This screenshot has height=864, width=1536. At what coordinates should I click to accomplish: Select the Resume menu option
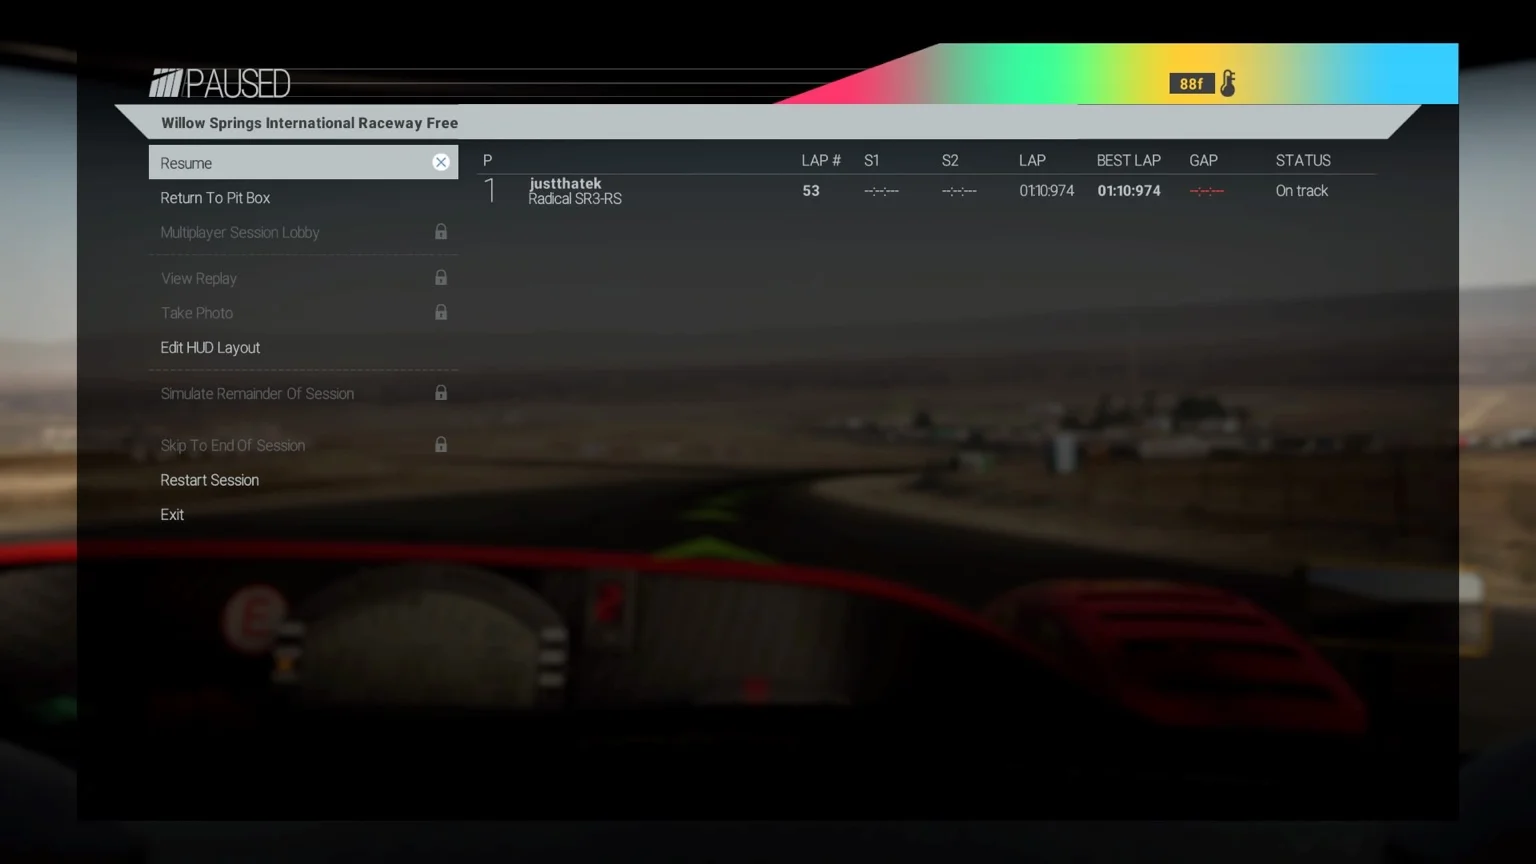point(303,162)
